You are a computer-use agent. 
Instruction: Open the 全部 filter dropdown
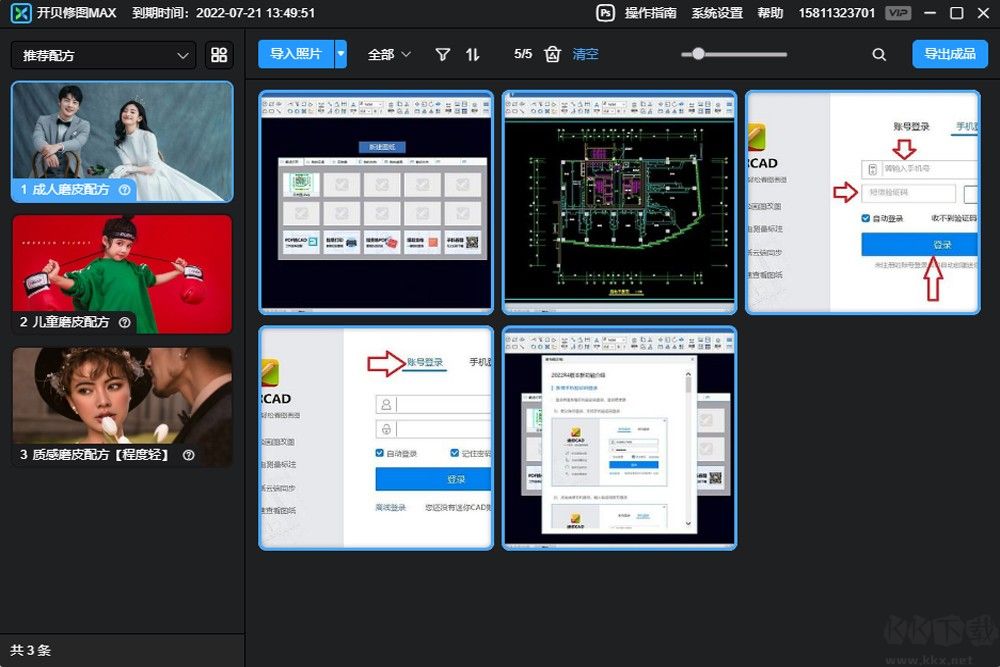coord(389,55)
